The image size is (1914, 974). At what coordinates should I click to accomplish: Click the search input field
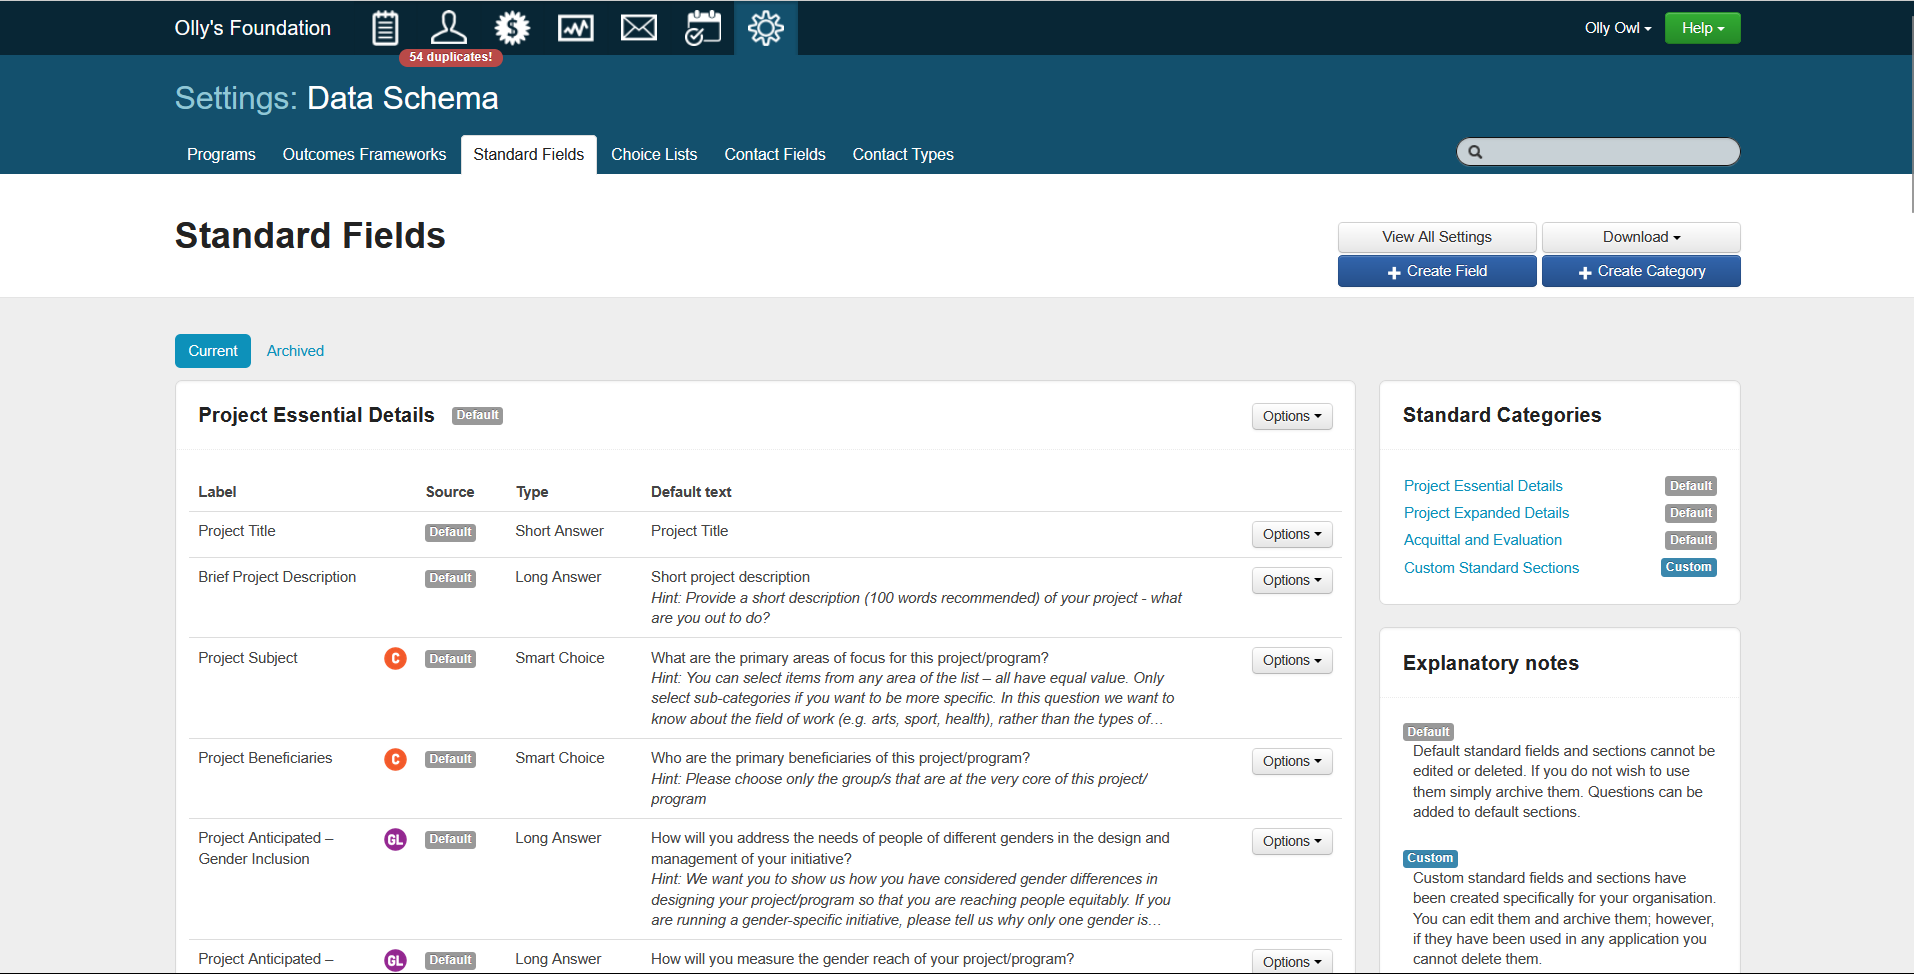click(1606, 152)
